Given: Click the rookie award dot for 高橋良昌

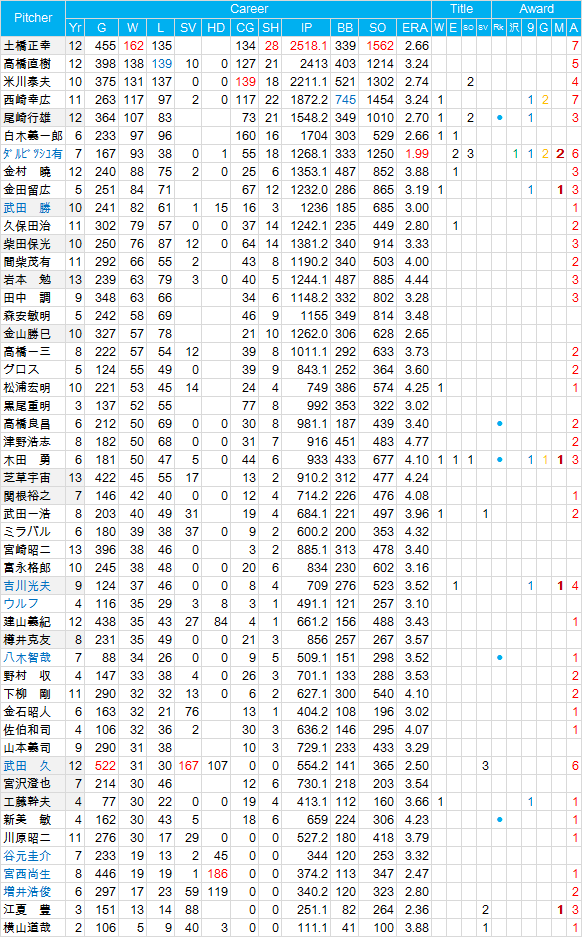Looking at the screenshot, I should click(499, 424).
